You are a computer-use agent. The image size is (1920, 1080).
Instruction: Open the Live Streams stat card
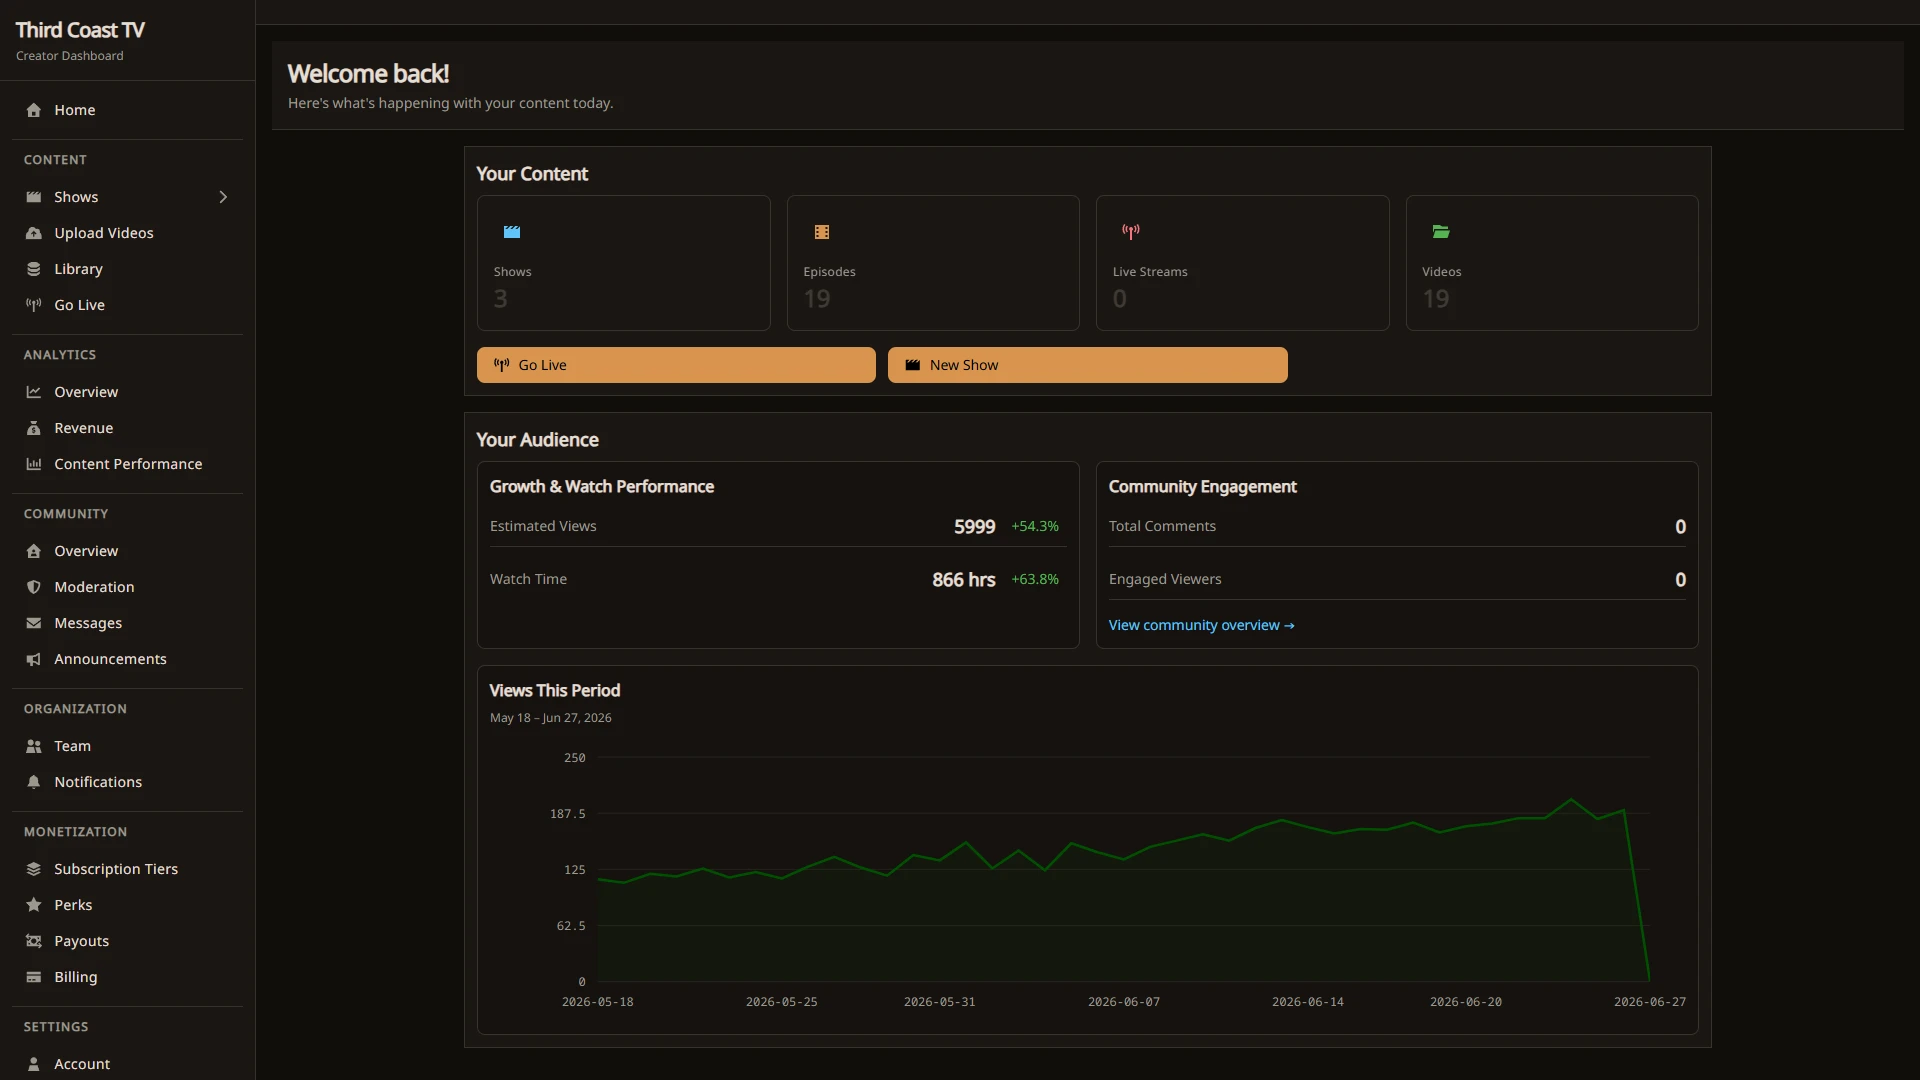pos(1242,263)
